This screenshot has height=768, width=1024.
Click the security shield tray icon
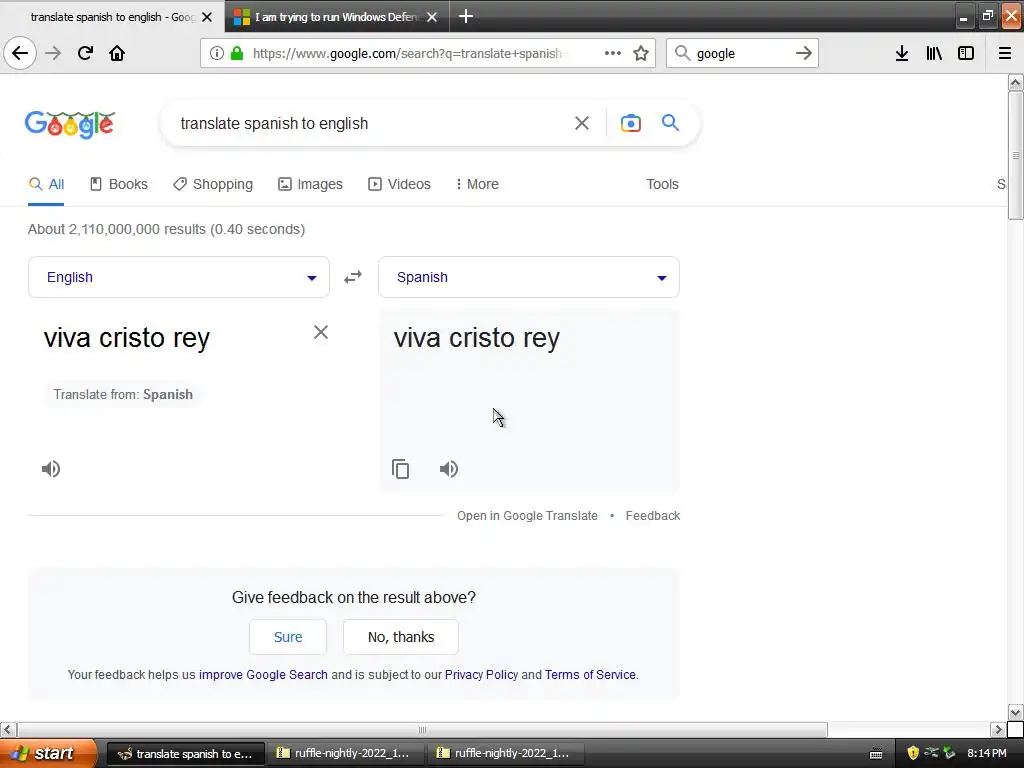(x=913, y=753)
